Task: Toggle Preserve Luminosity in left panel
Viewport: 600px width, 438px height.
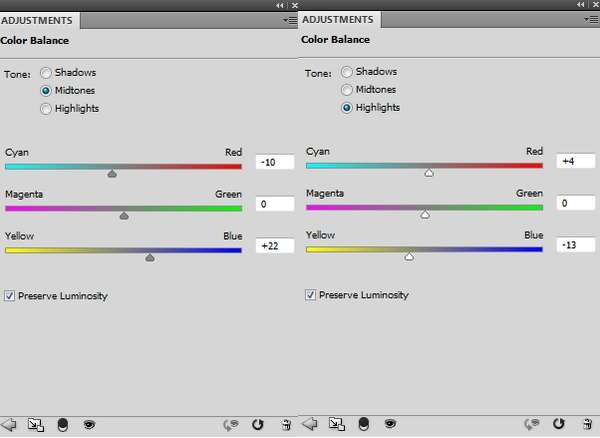Action: click(9, 296)
